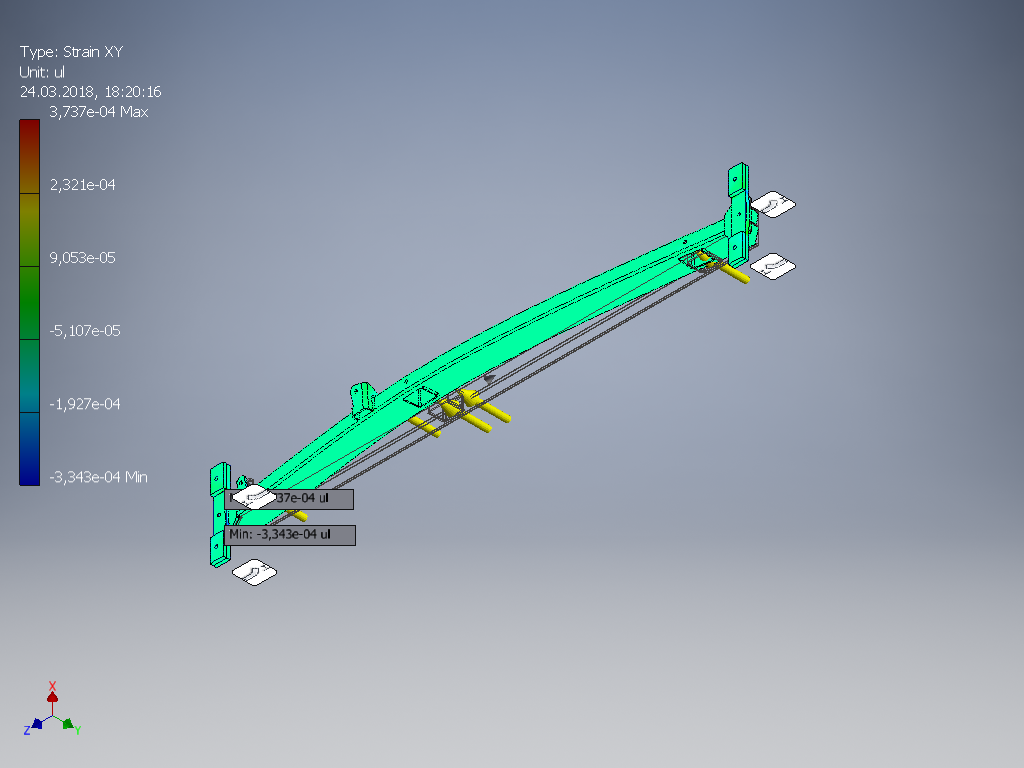Select the green mounting bracket at beam's left end
The image size is (1024, 768).
[x=219, y=515]
